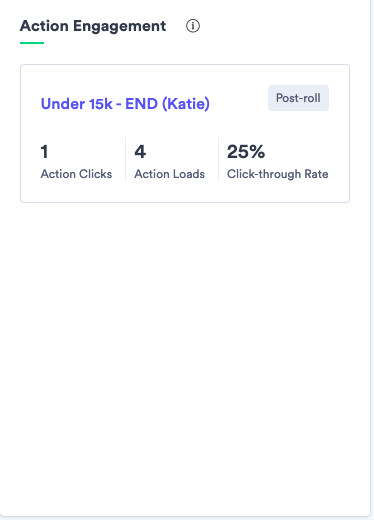Click the word Katie in the action title
The image size is (374, 520).
[x=185, y=104]
